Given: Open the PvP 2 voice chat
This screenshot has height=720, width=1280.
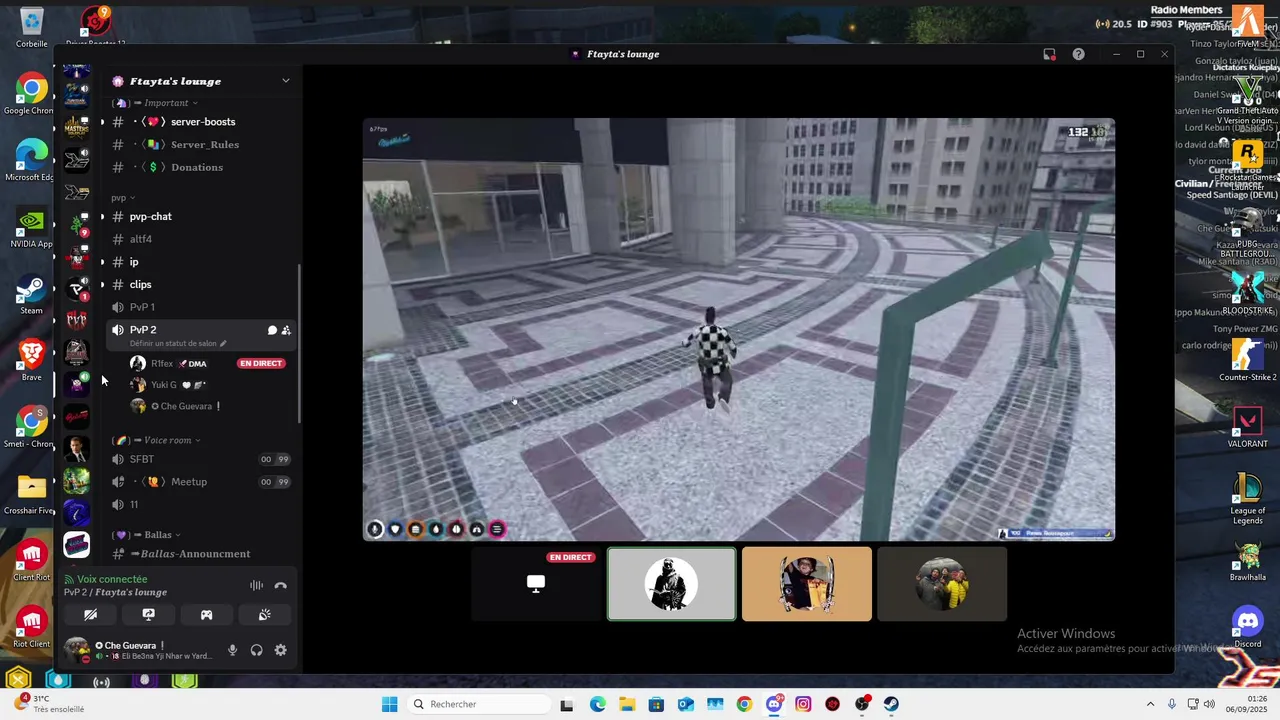Looking at the screenshot, I should [x=272, y=330].
